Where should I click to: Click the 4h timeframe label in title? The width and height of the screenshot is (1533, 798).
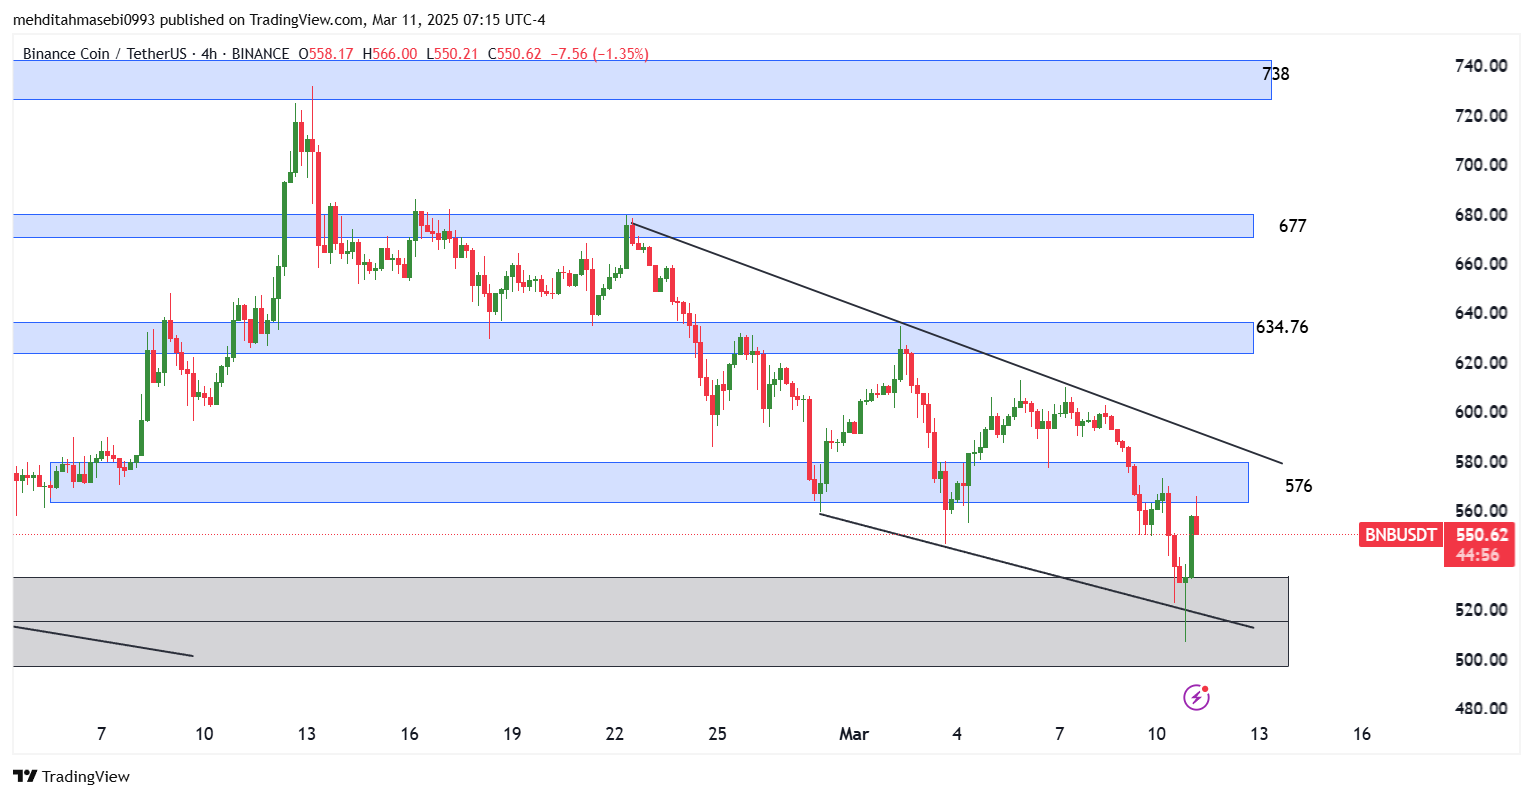[209, 54]
